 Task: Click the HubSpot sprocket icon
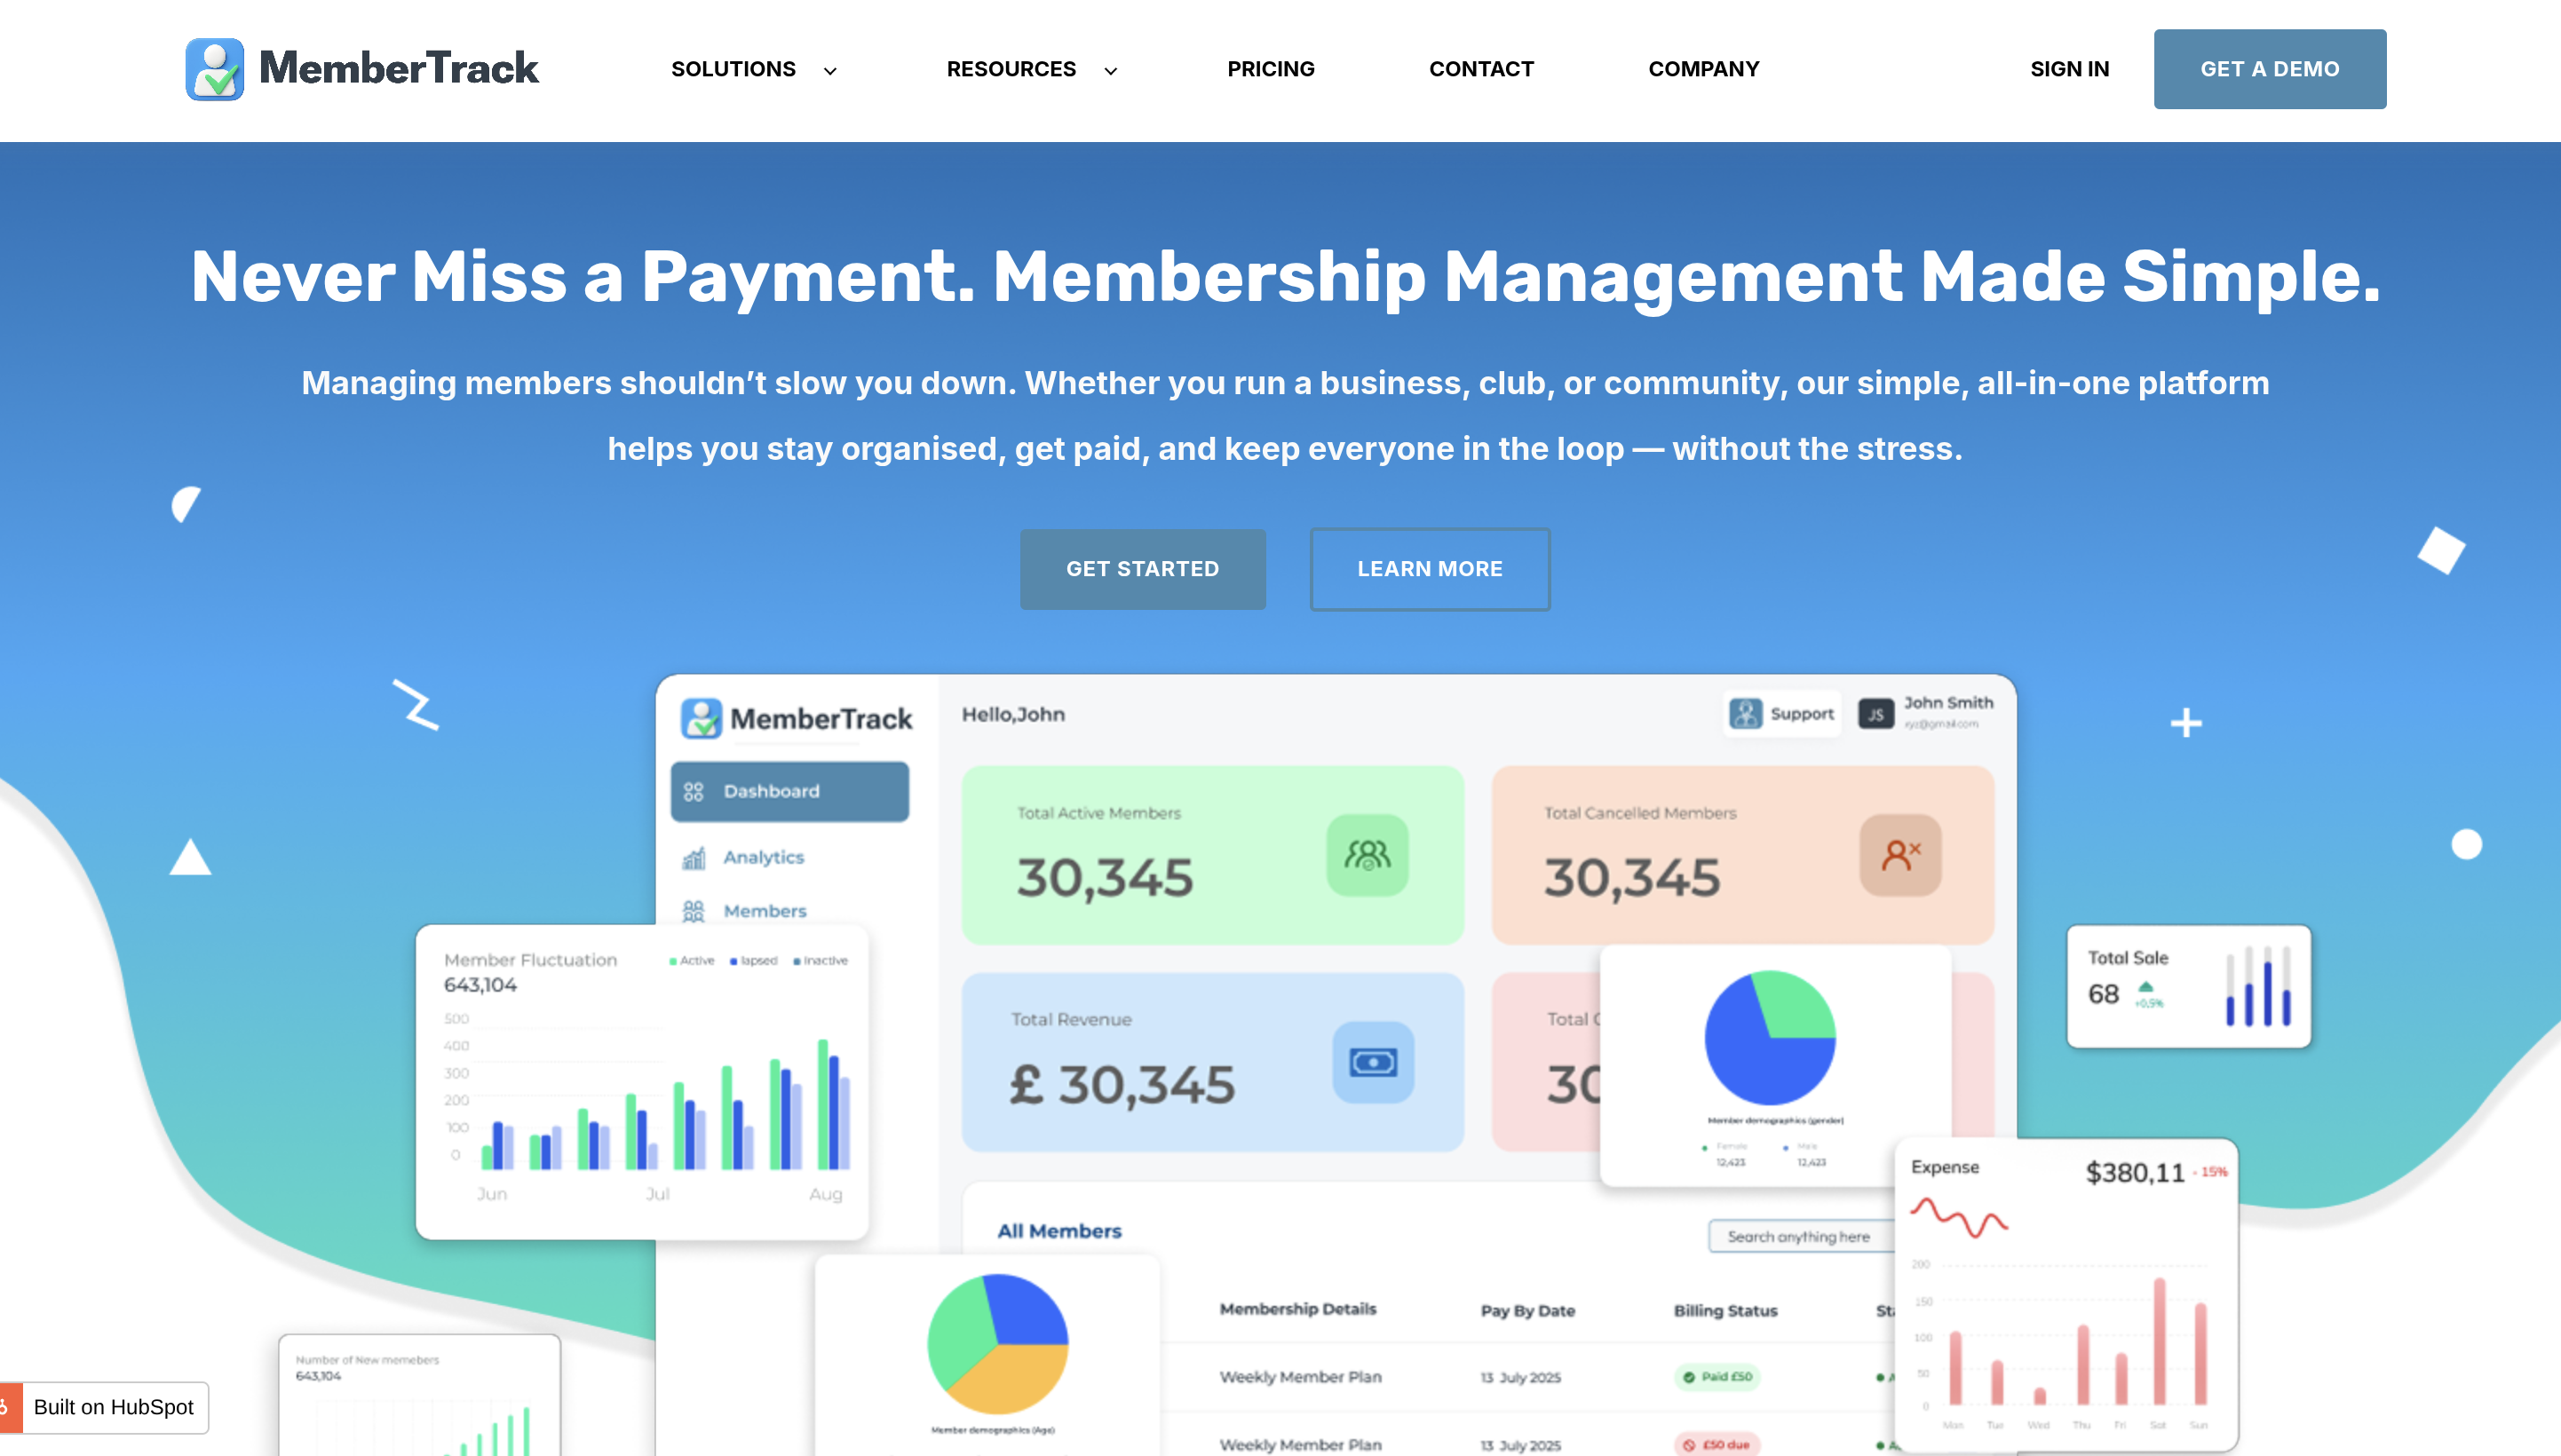(8, 1407)
